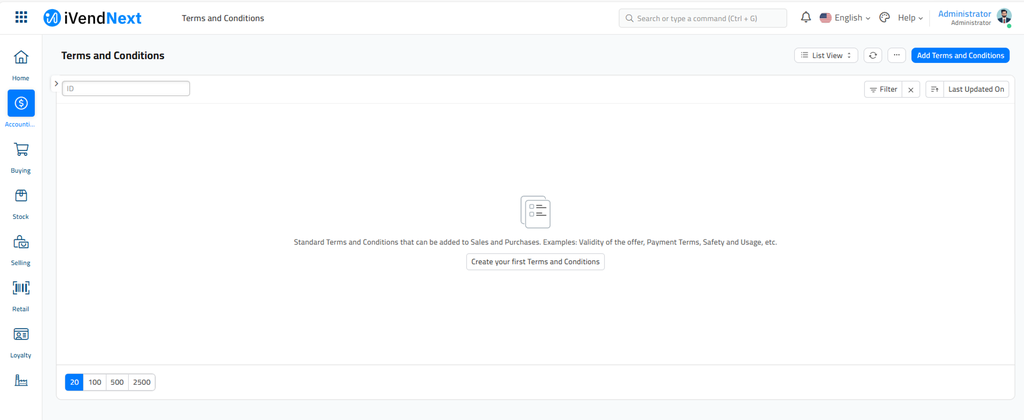
Task: Open the Administrator profile avatar
Action: (1004, 17)
